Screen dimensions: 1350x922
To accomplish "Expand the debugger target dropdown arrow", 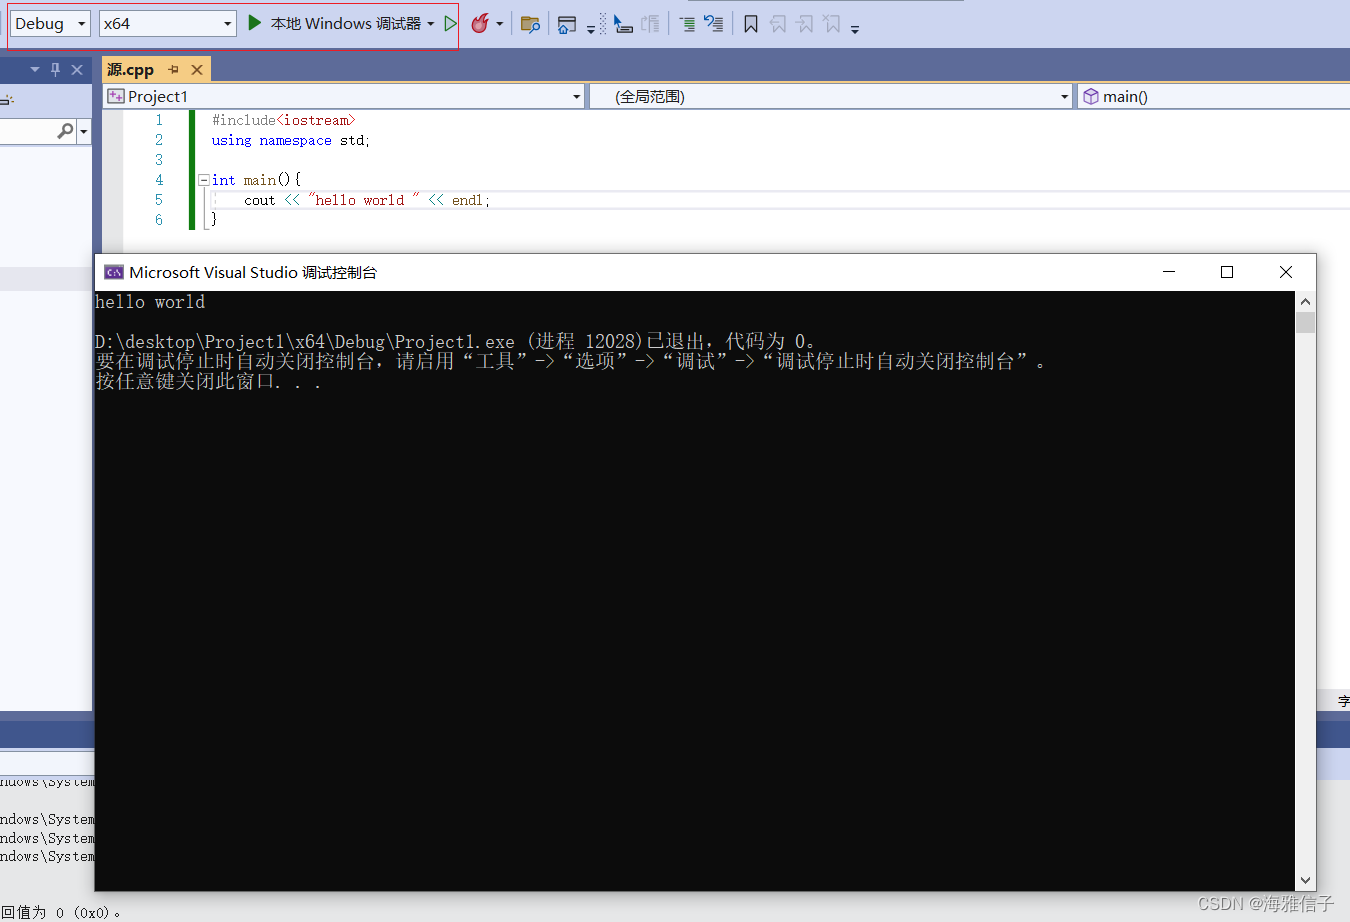I will point(431,24).
